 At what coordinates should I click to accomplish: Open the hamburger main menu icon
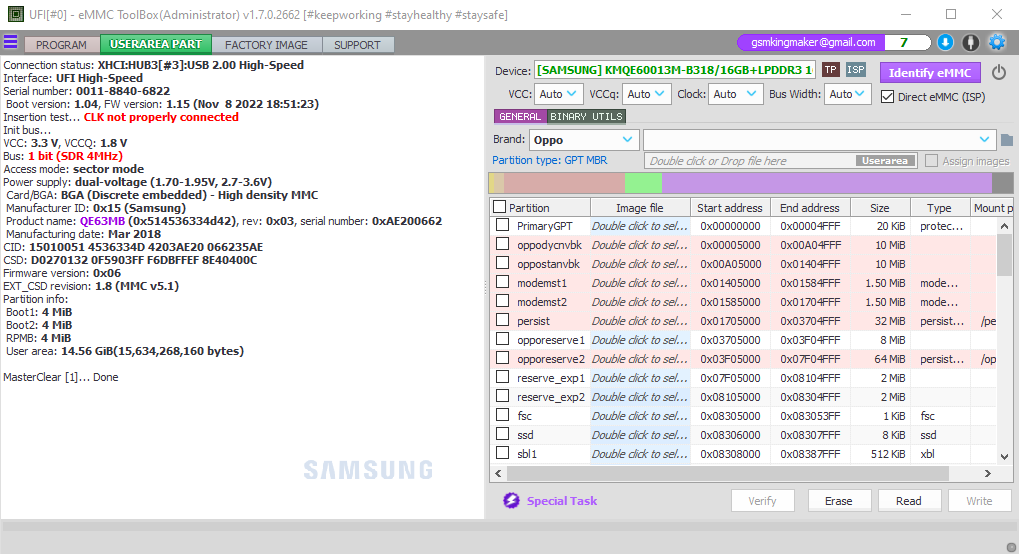pyautogui.click(x=10, y=42)
